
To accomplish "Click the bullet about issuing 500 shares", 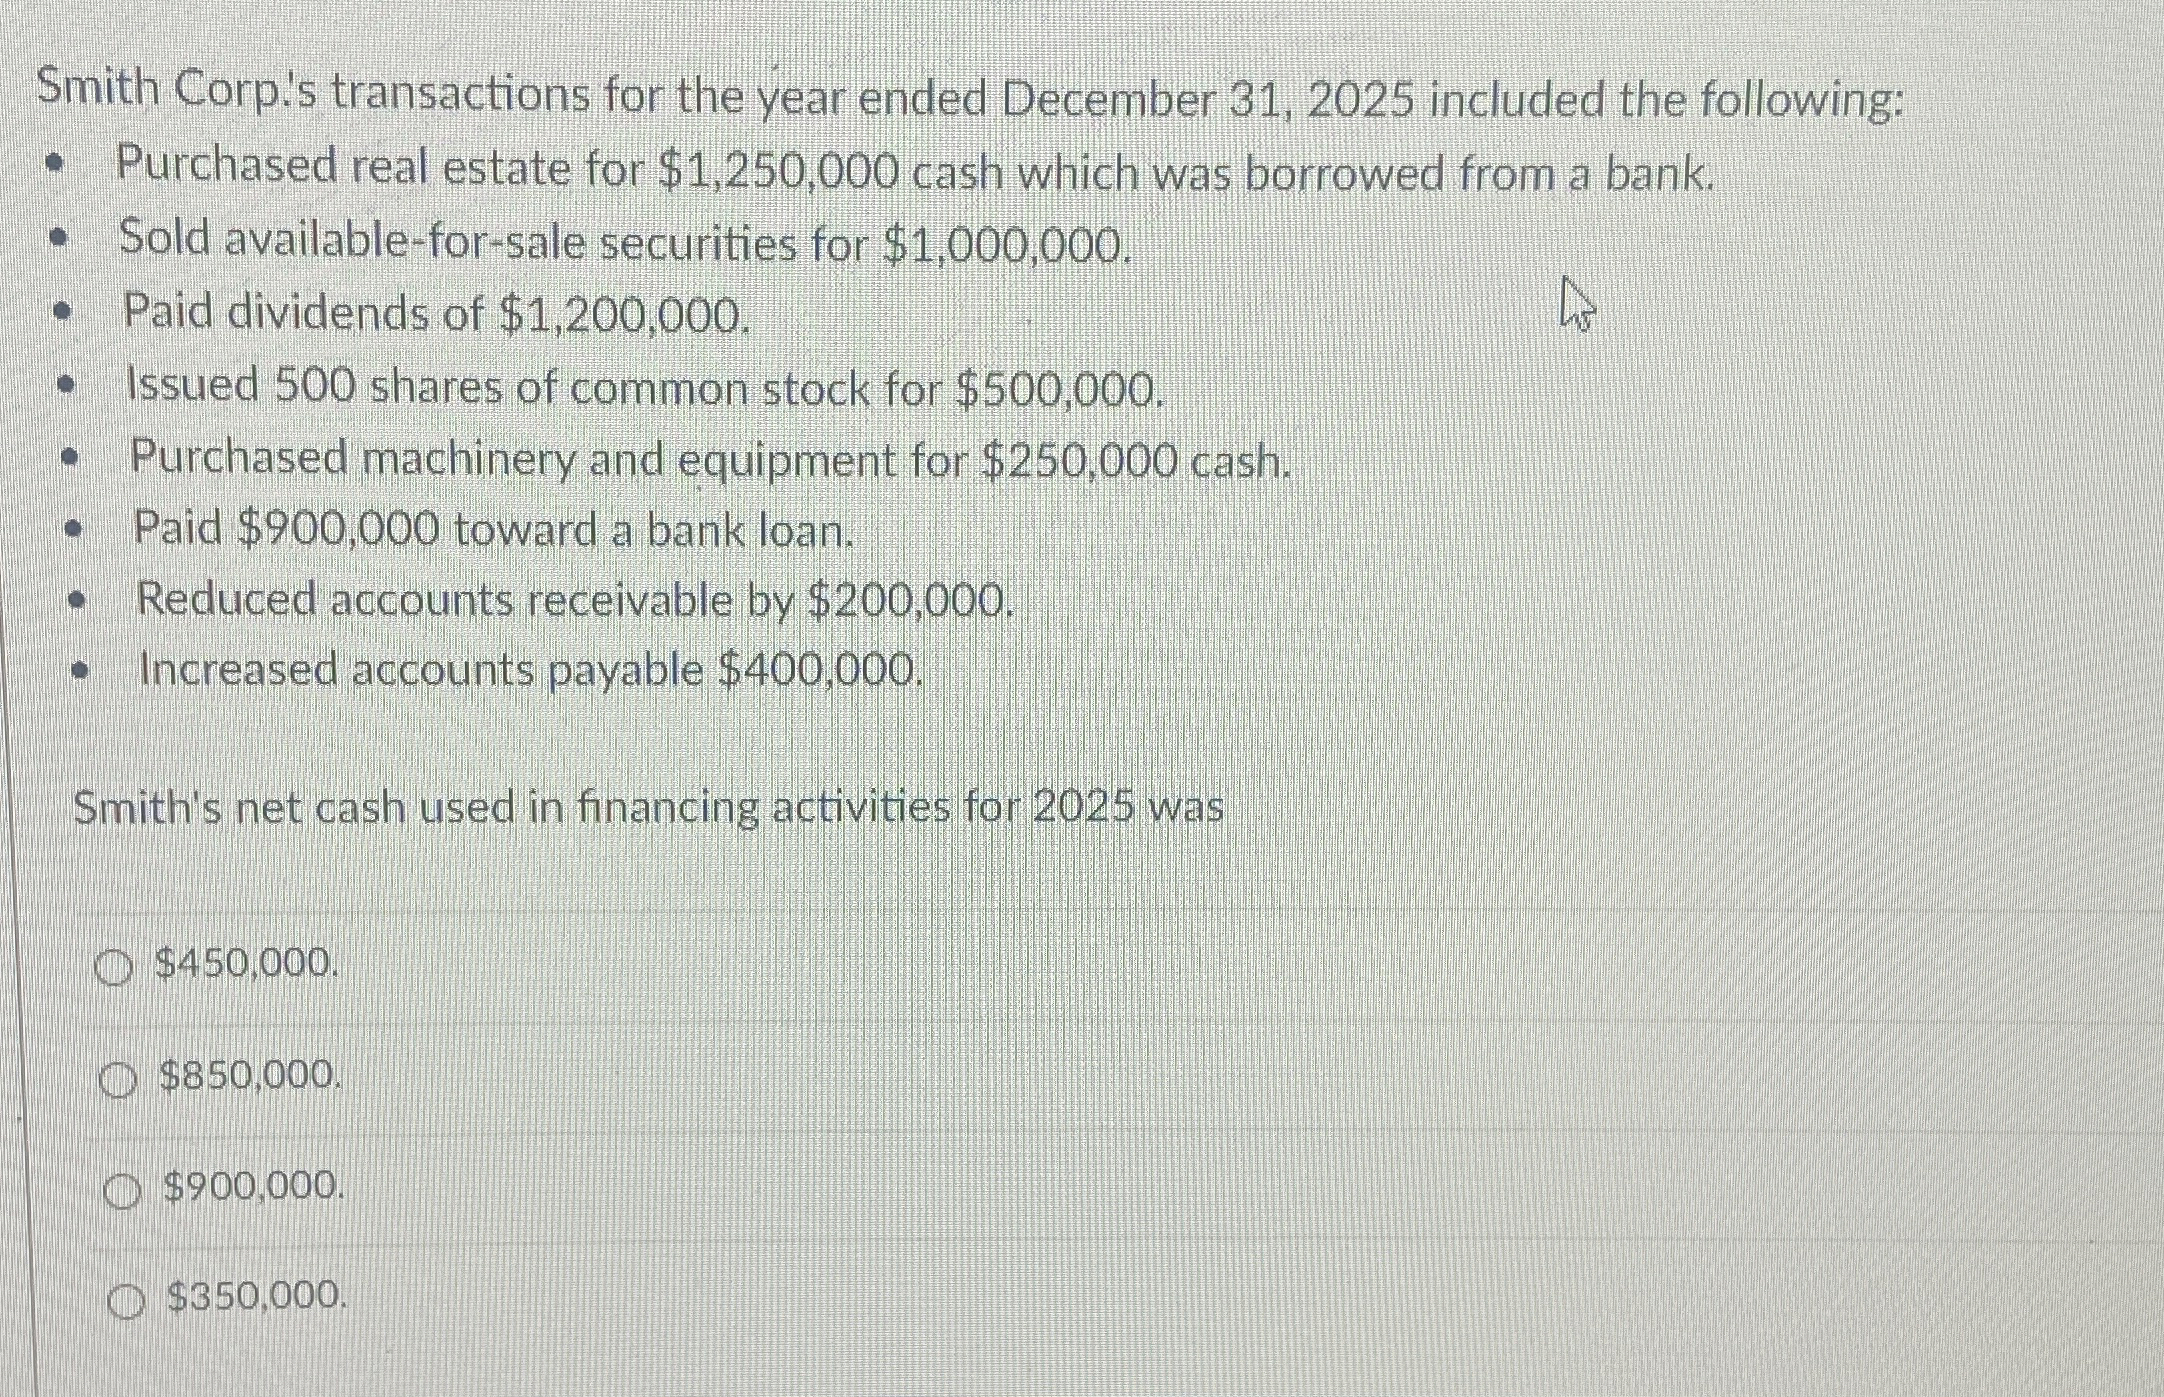I will tap(644, 387).
